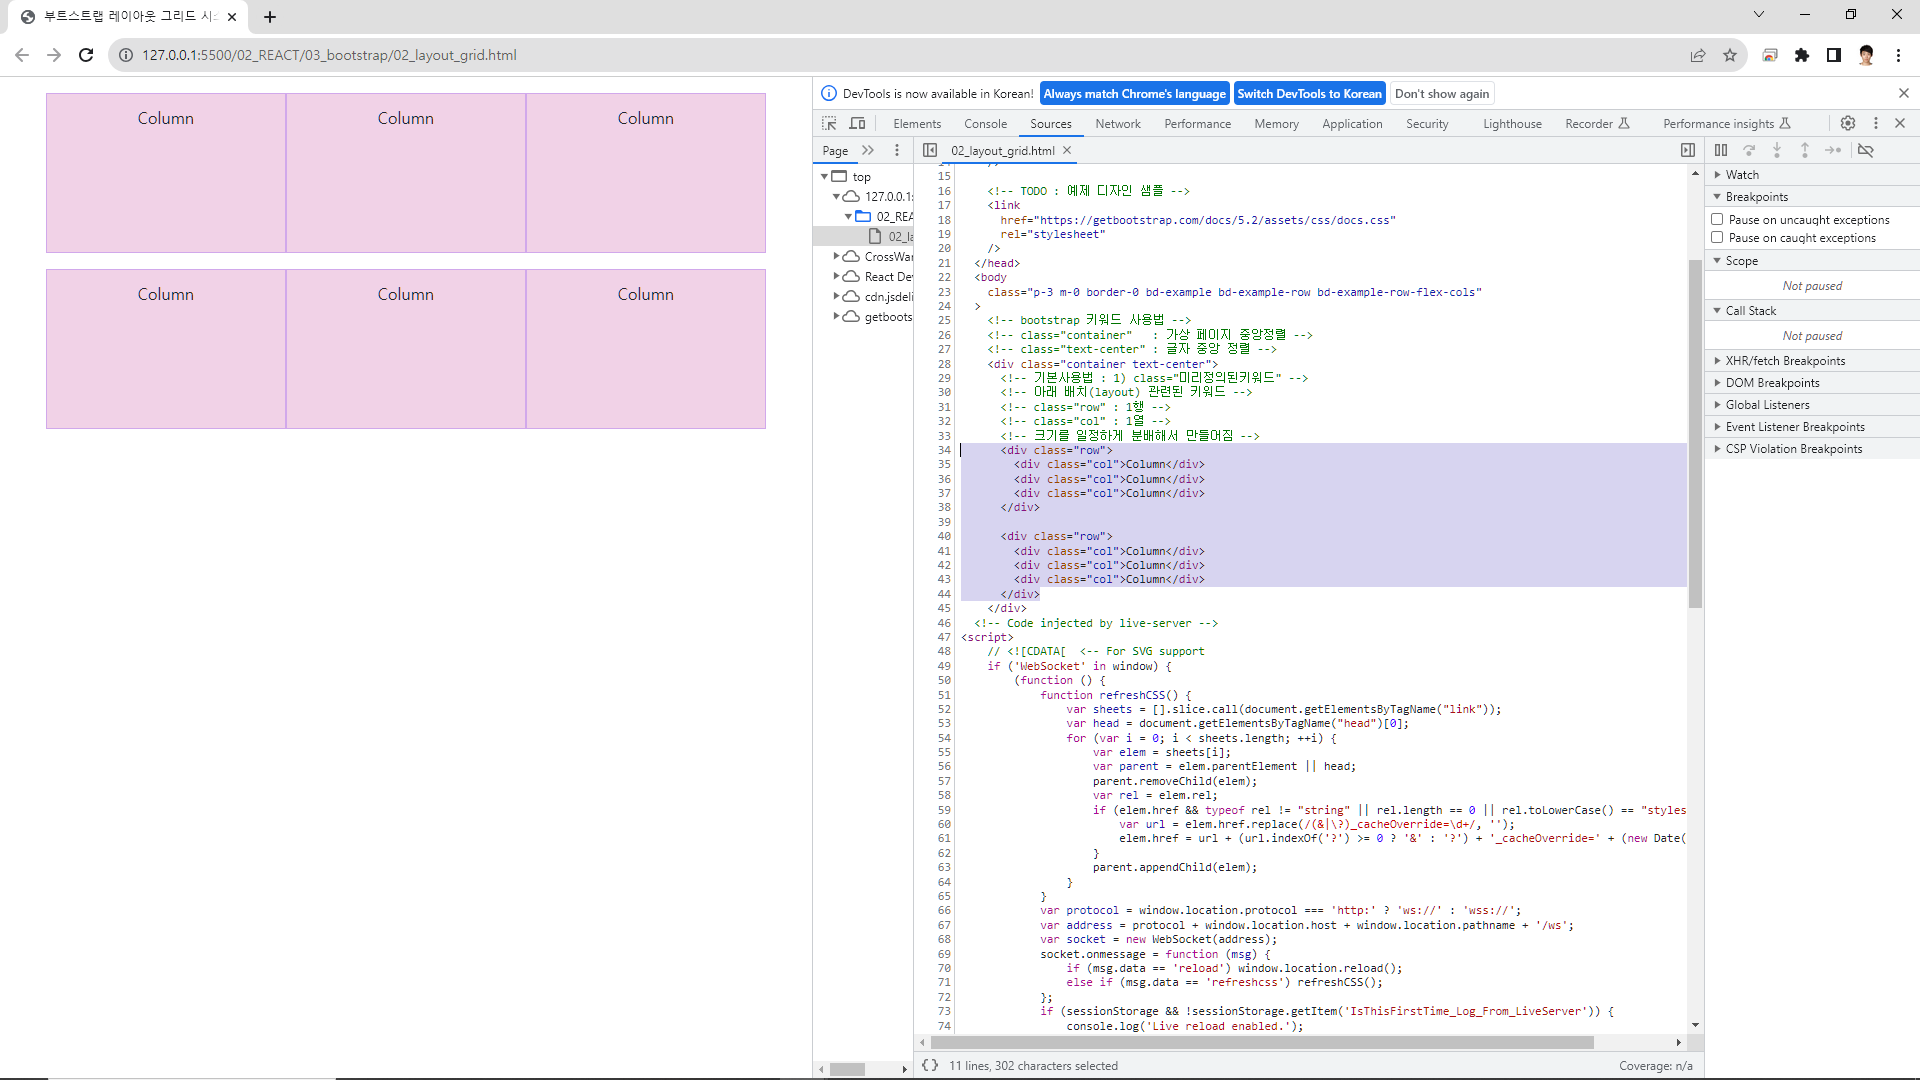The height and width of the screenshot is (1080, 1920).
Task: Collapse the Call Stack section
Action: pyautogui.click(x=1750, y=310)
